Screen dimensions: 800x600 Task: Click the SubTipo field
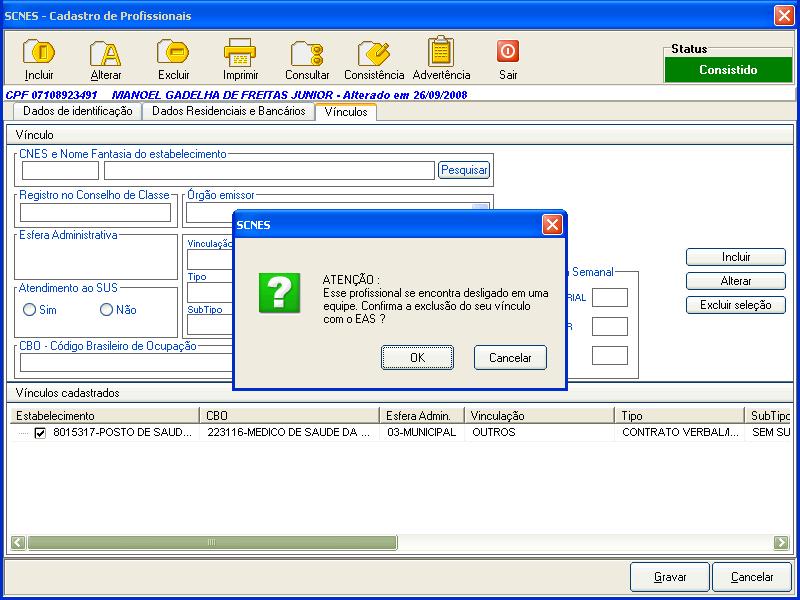click(210, 324)
